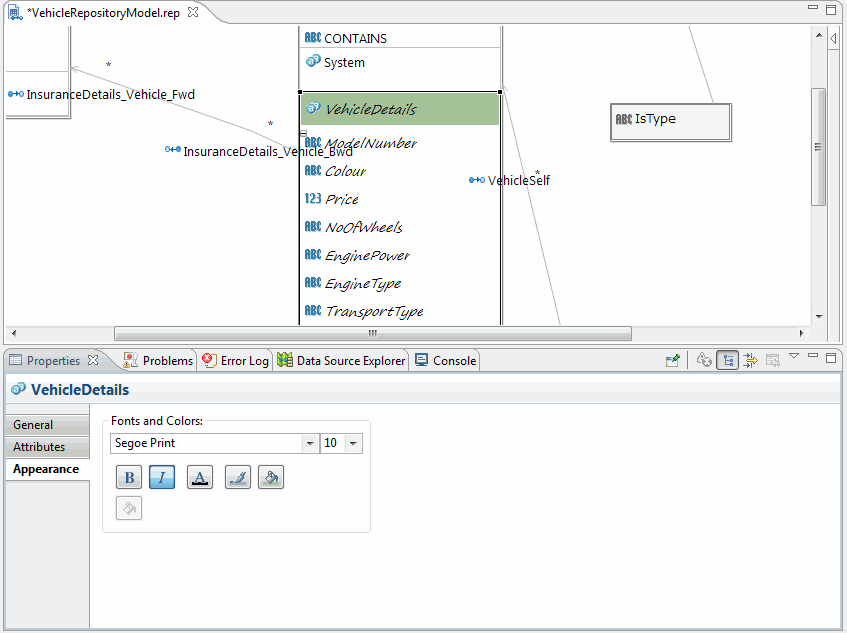Screen dimensions: 847x633
Task: Open the Data Source Explorer tab
Action: [x=341, y=361]
